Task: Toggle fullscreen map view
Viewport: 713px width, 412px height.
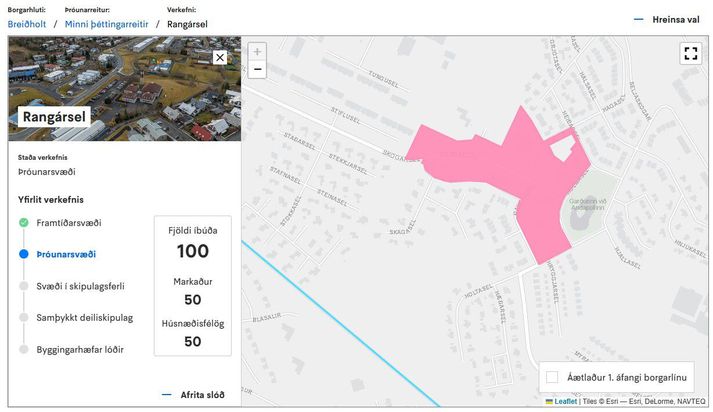Action: tap(690, 54)
